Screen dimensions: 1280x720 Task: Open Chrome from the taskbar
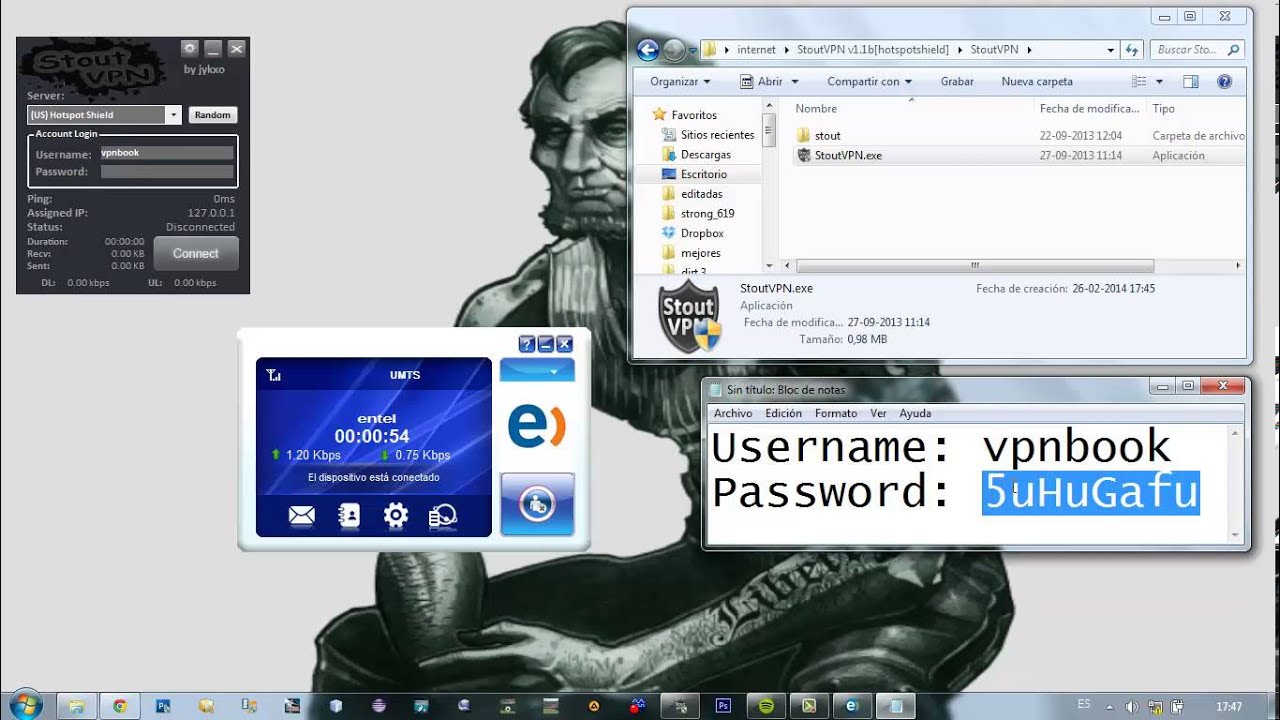120,705
